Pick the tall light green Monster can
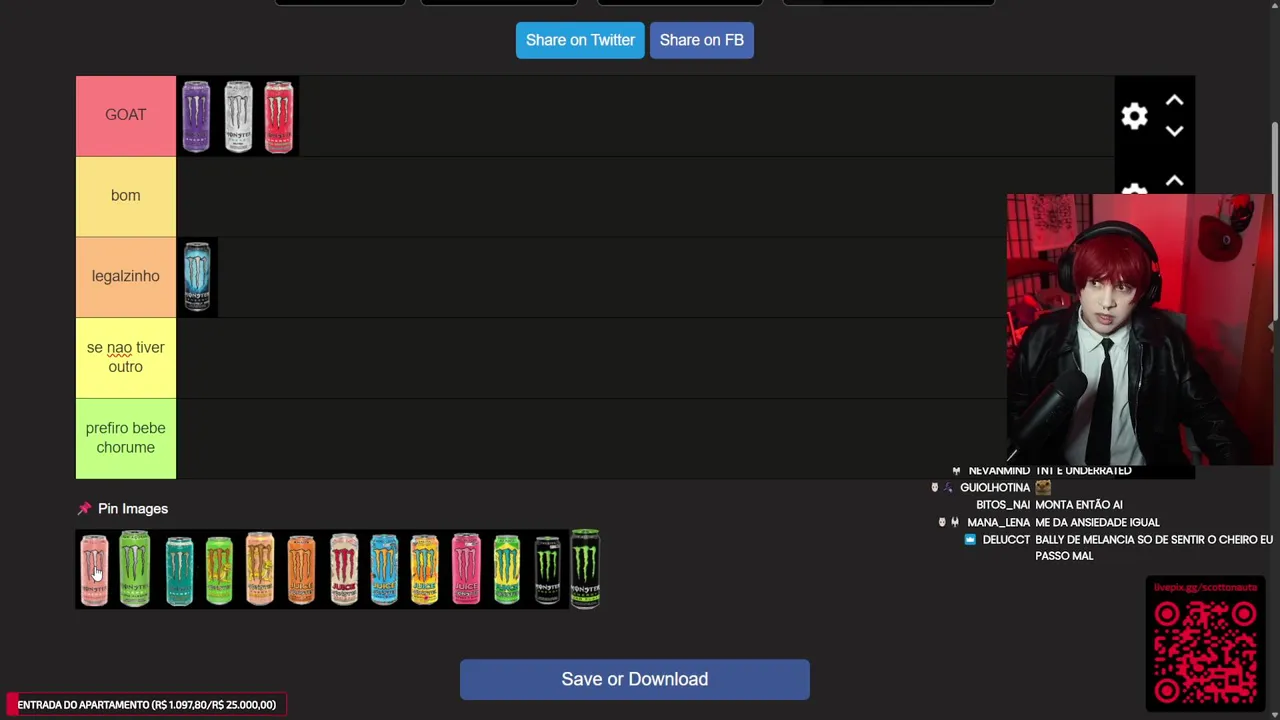Screen dimensions: 1280x720 pyautogui.click(x=135, y=568)
